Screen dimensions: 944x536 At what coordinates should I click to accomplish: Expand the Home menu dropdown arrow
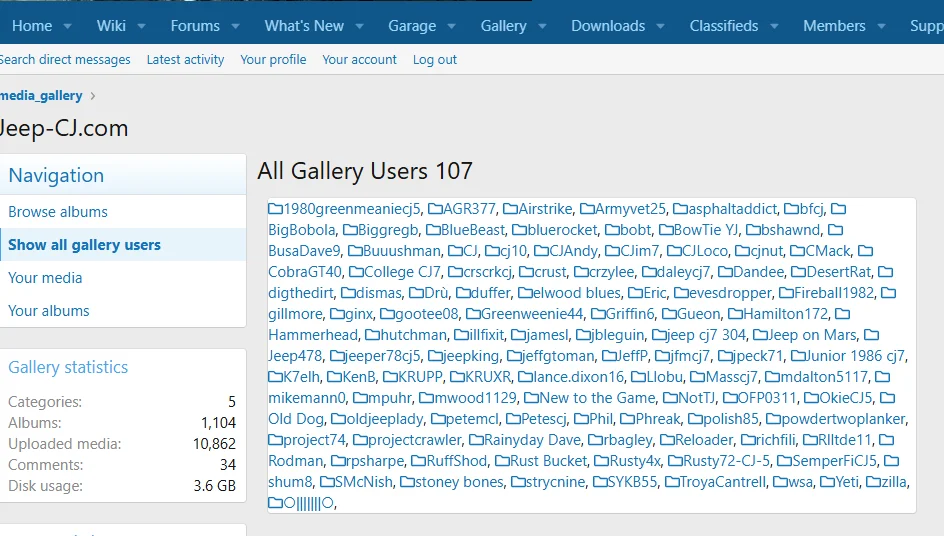[67, 26]
